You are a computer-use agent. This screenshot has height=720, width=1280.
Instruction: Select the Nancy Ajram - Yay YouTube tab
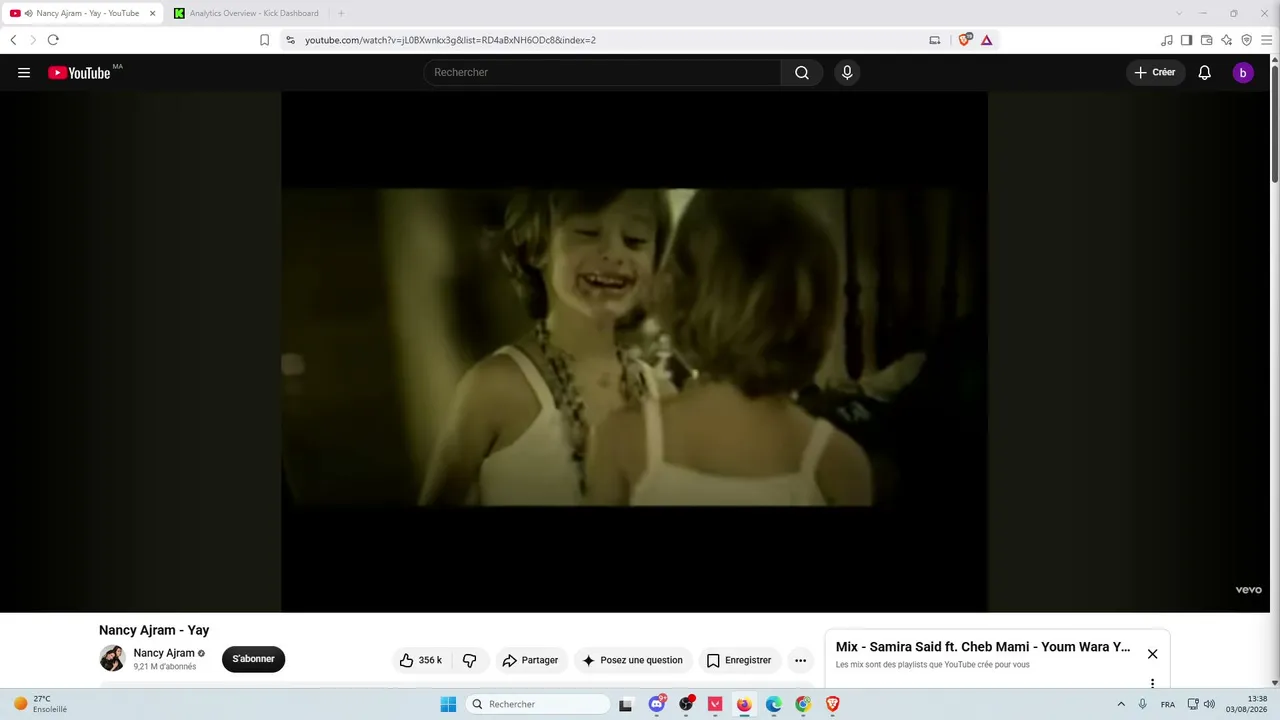tap(84, 13)
